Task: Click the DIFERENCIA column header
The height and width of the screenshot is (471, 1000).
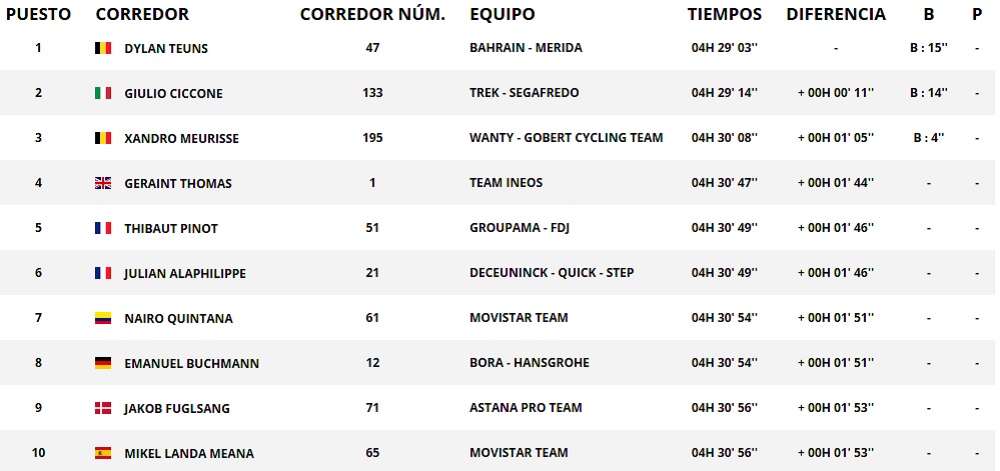Action: tap(836, 15)
